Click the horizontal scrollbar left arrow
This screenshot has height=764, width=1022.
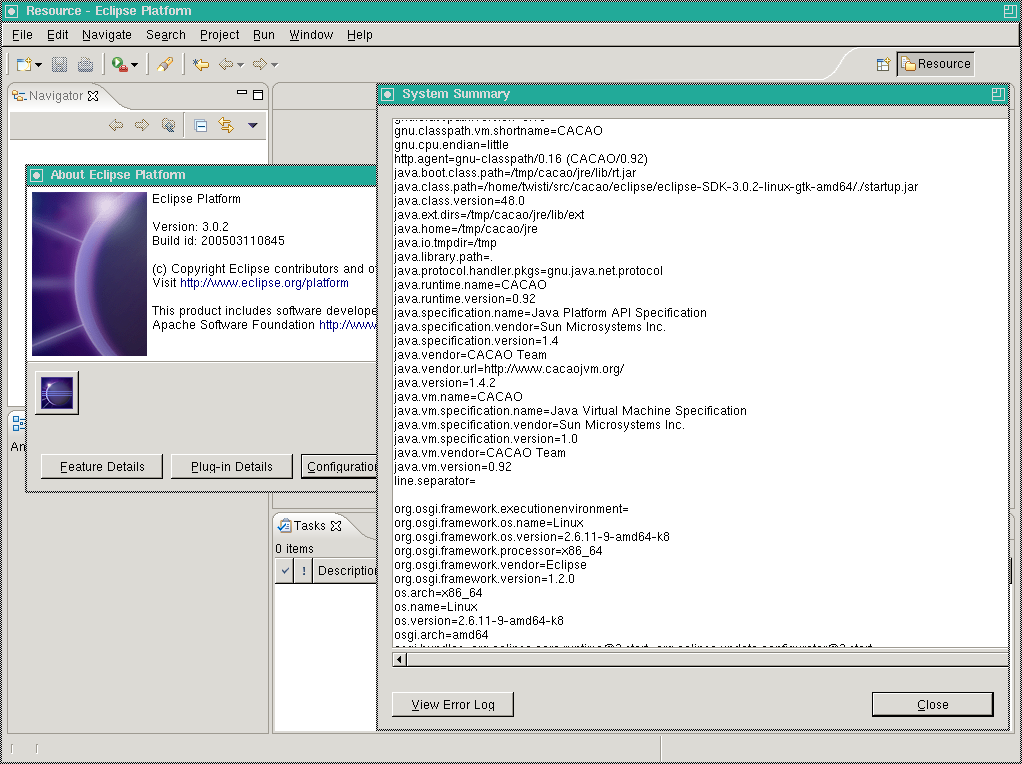tap(400, 659)
